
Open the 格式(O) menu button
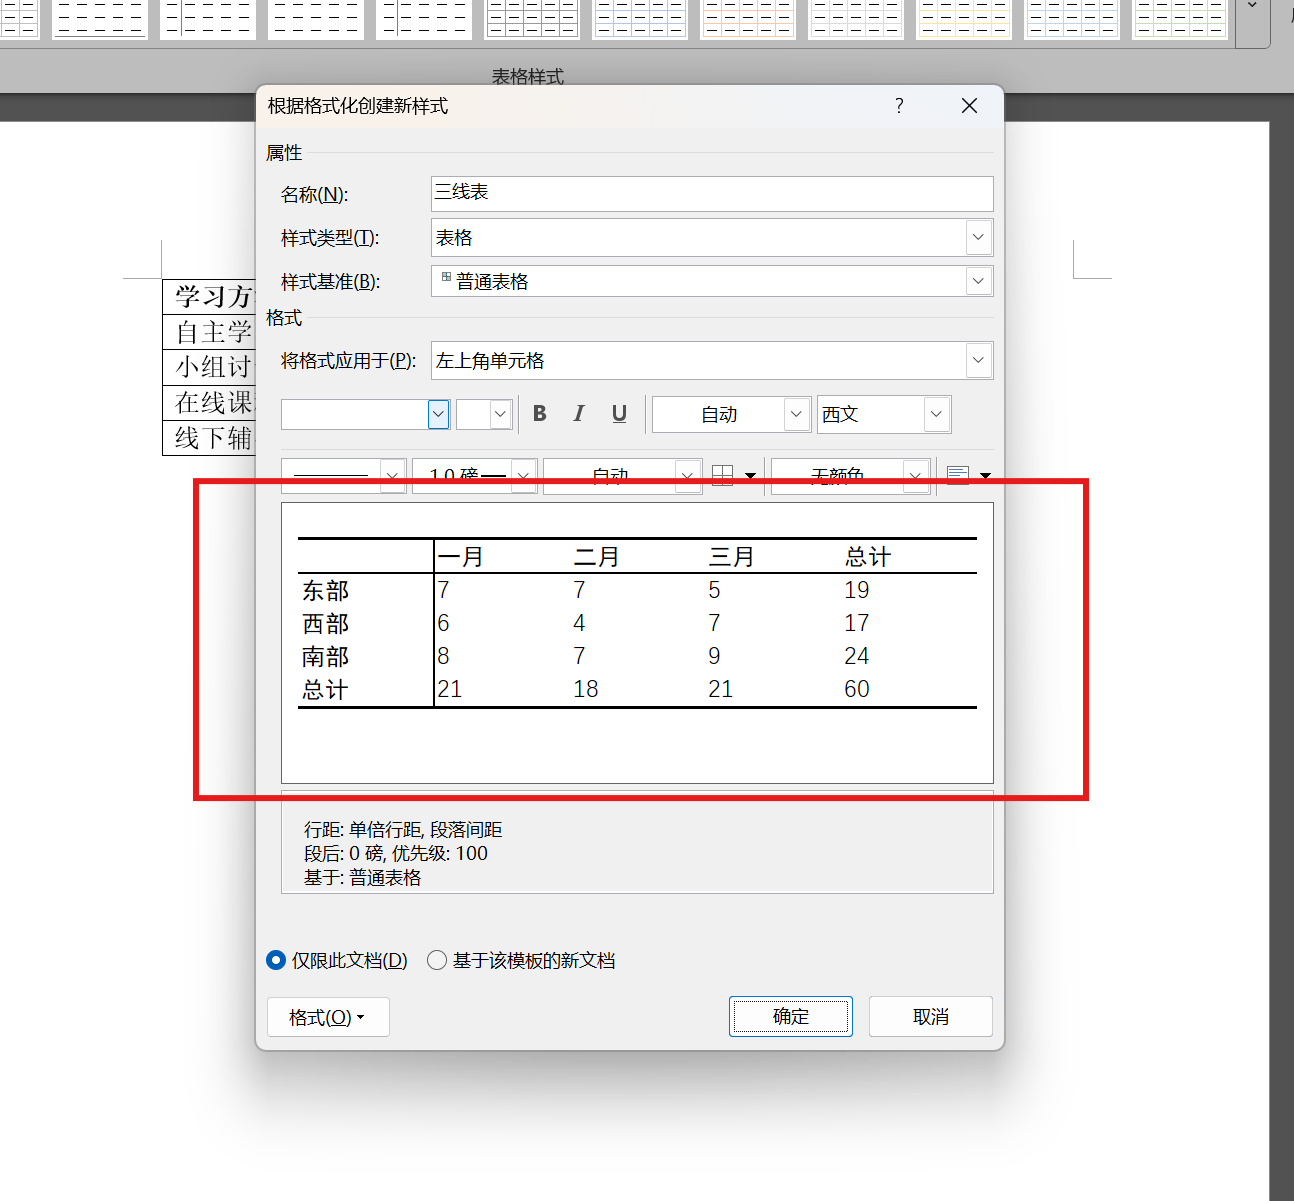click(328, 1017)
